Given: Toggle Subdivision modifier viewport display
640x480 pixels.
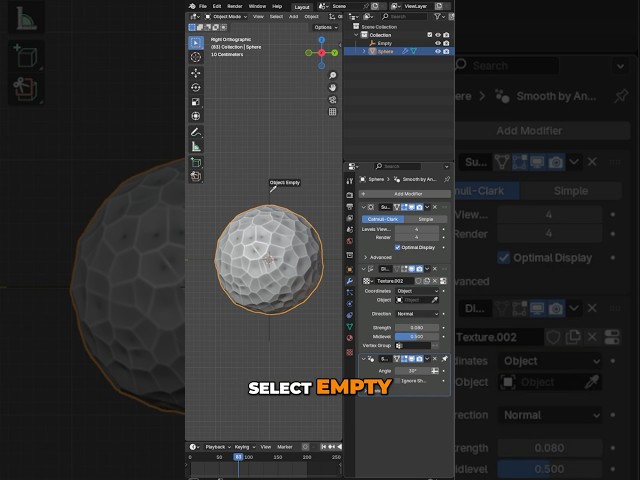Looking at the screenshot, I should (412, 207).
